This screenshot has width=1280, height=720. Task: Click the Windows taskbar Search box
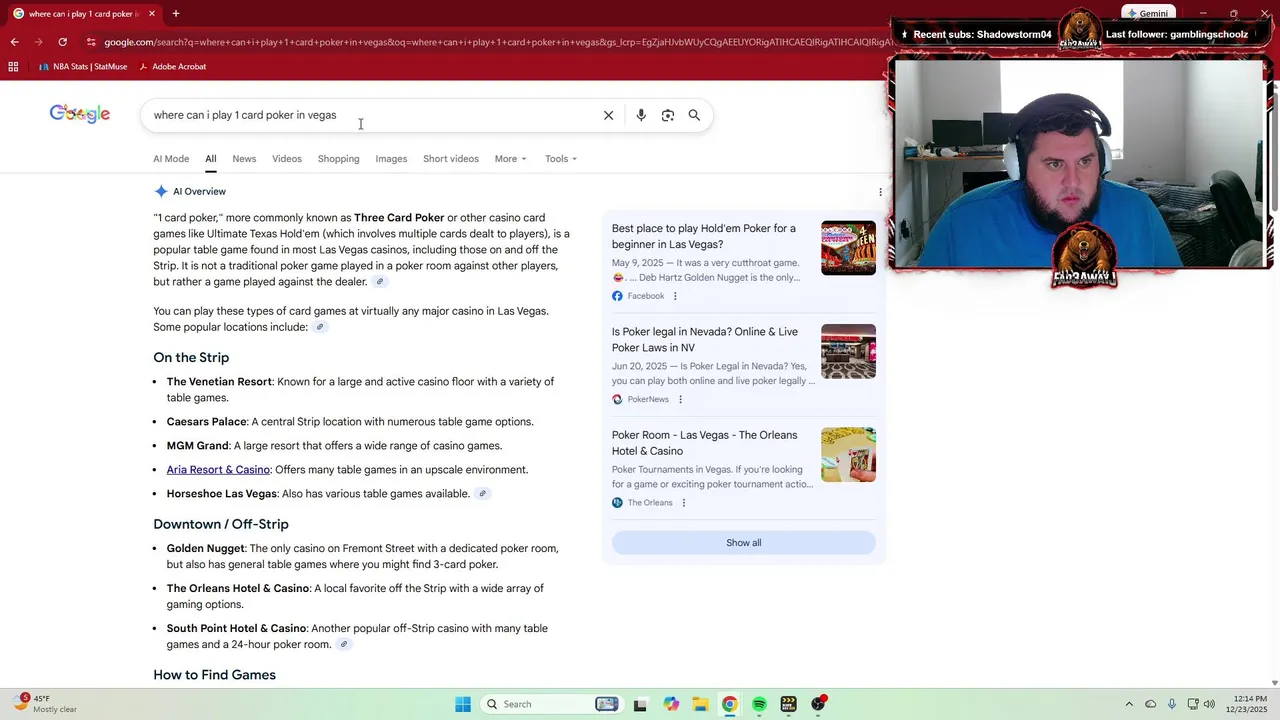(x=552, y=704)
